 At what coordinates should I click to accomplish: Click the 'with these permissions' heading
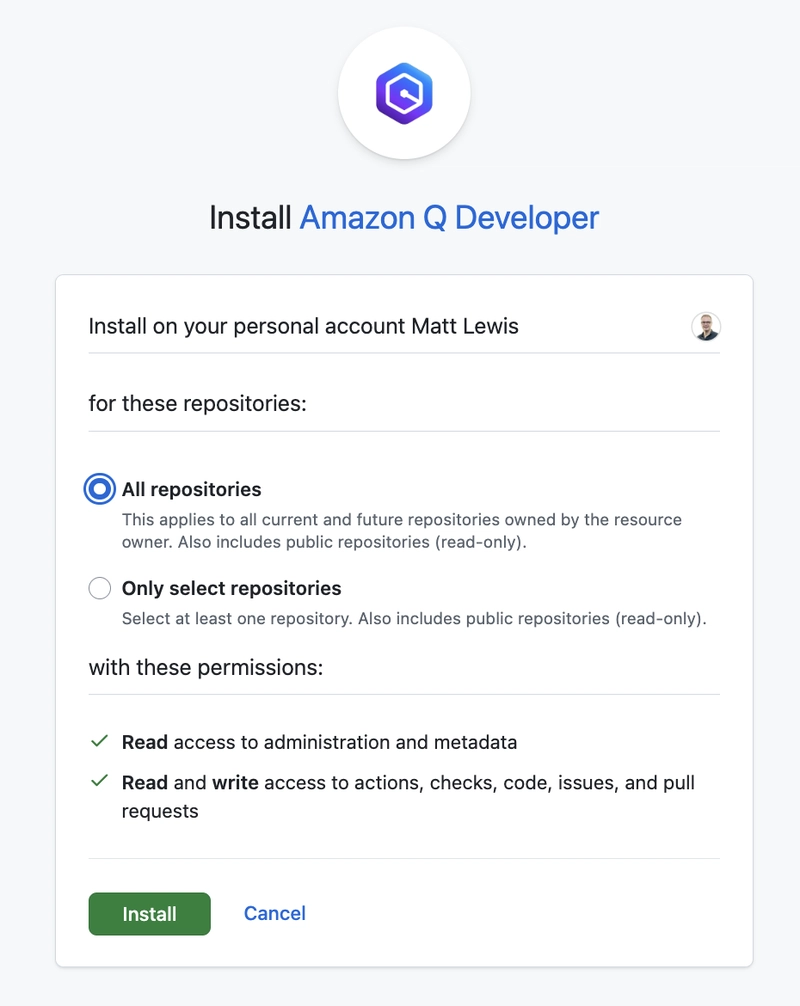[206, 667]
